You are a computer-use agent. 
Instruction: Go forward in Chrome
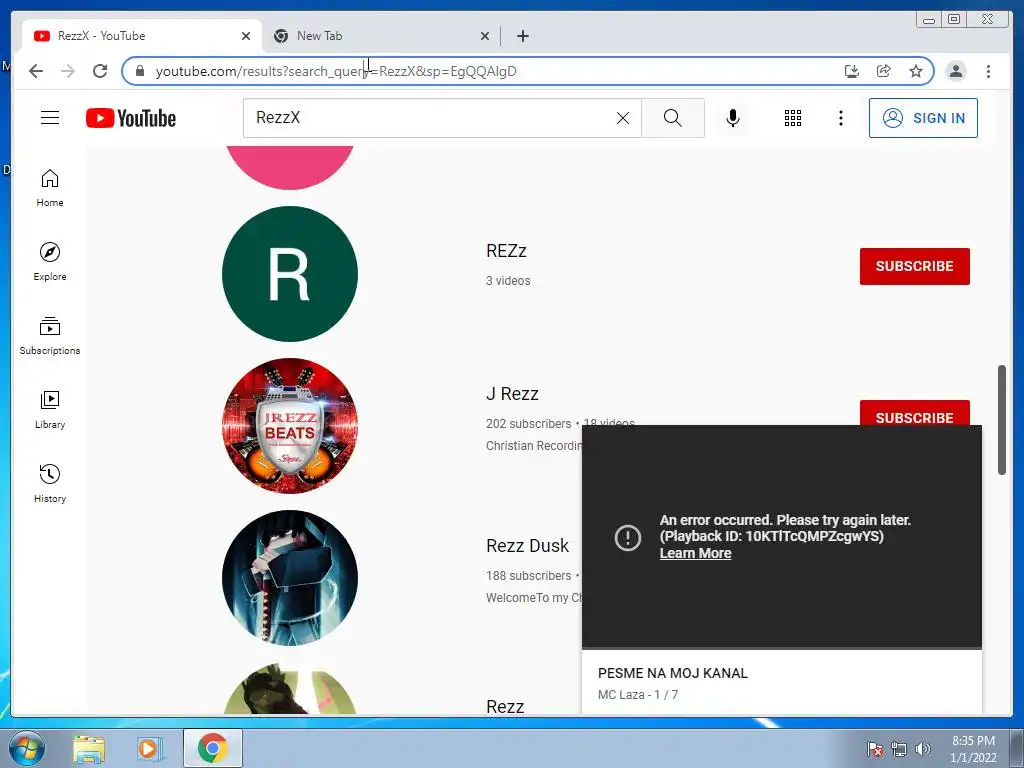pos(68,71)
